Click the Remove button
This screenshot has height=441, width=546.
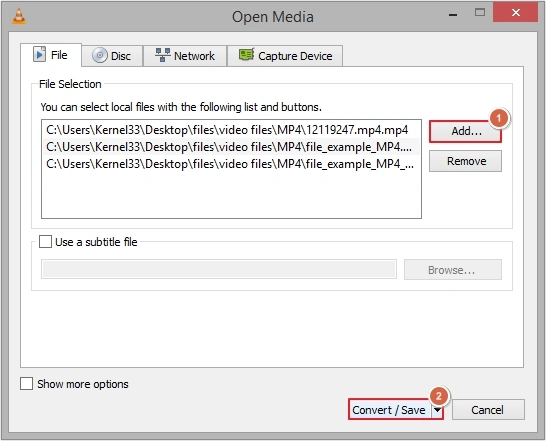pyautogui.click(x=465, y=161)
